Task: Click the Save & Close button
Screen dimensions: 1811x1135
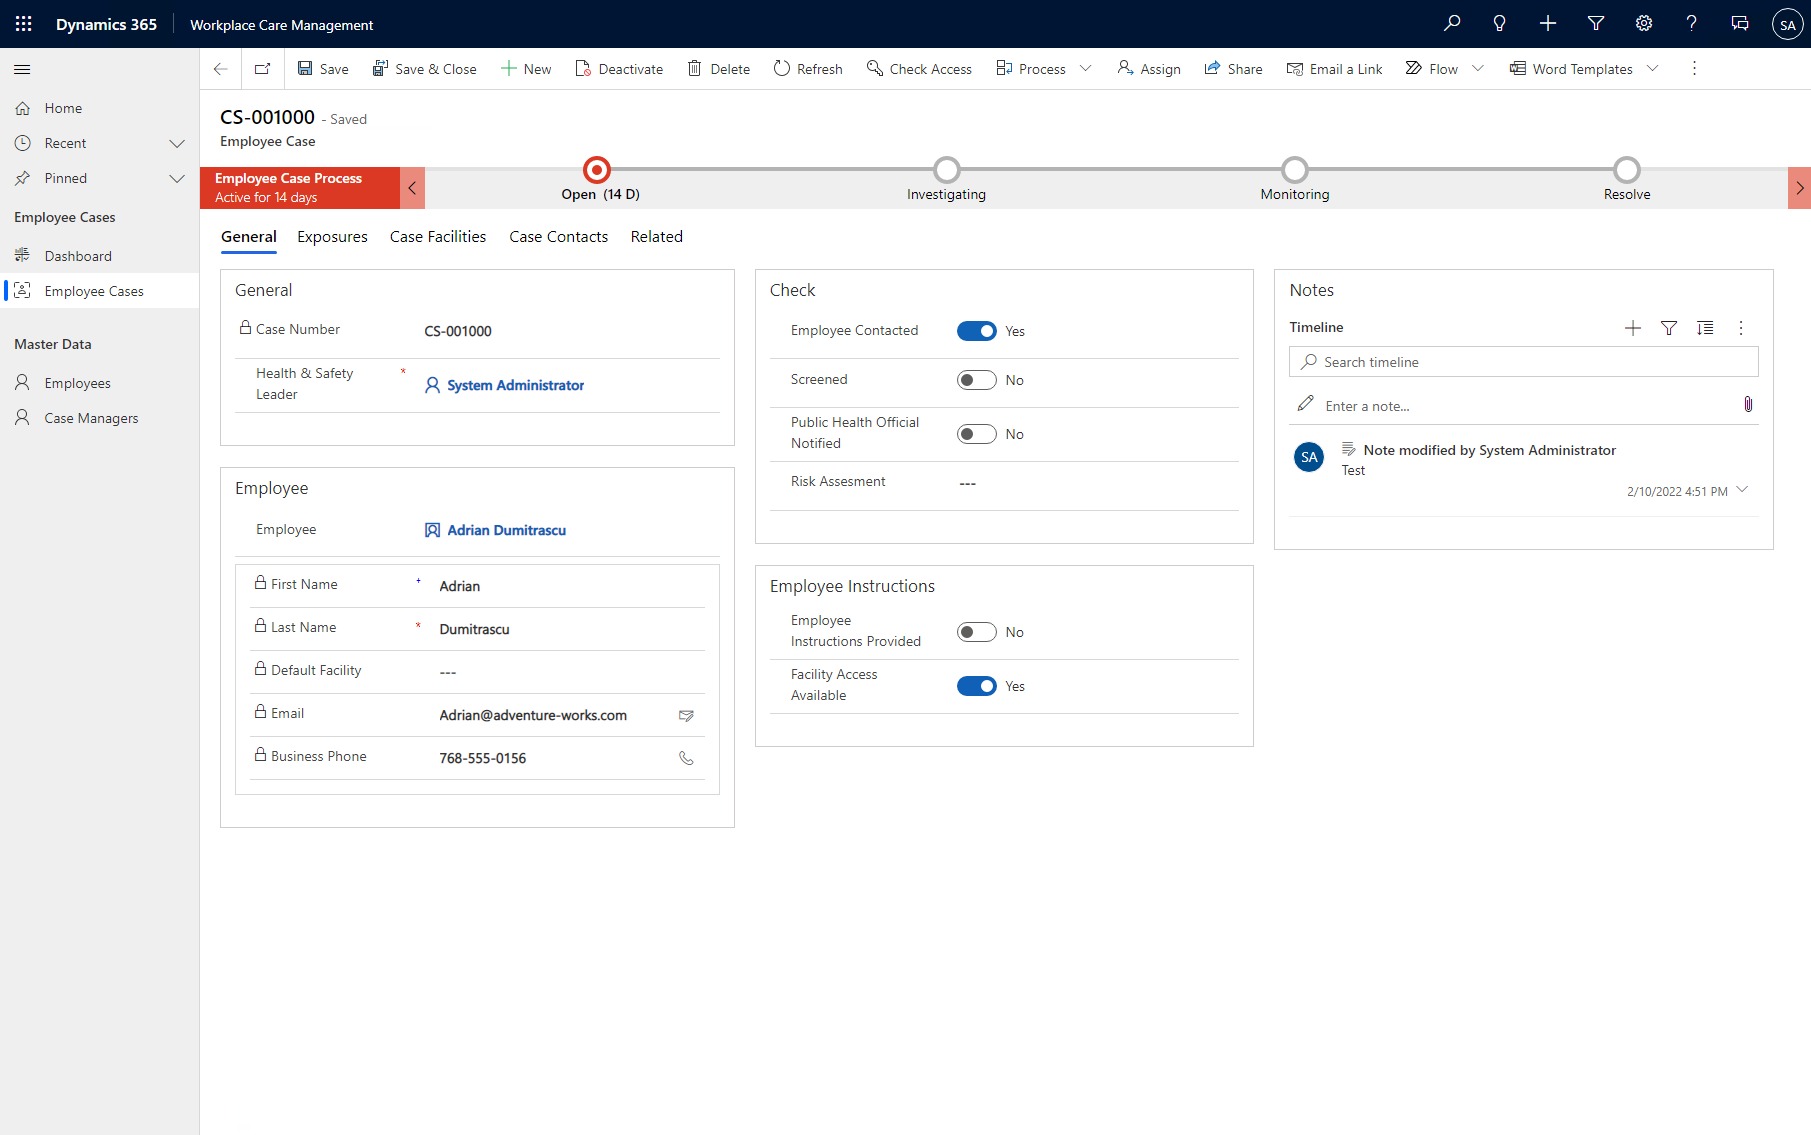Action: 424,69
